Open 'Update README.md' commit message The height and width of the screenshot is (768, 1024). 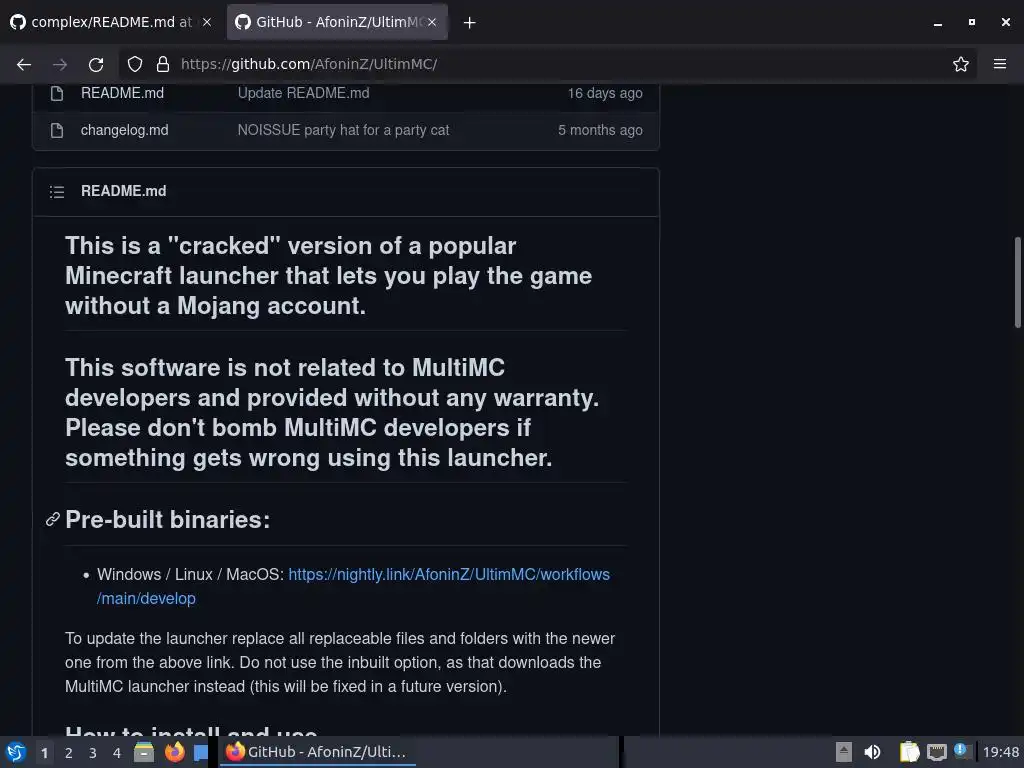(303, 93)
